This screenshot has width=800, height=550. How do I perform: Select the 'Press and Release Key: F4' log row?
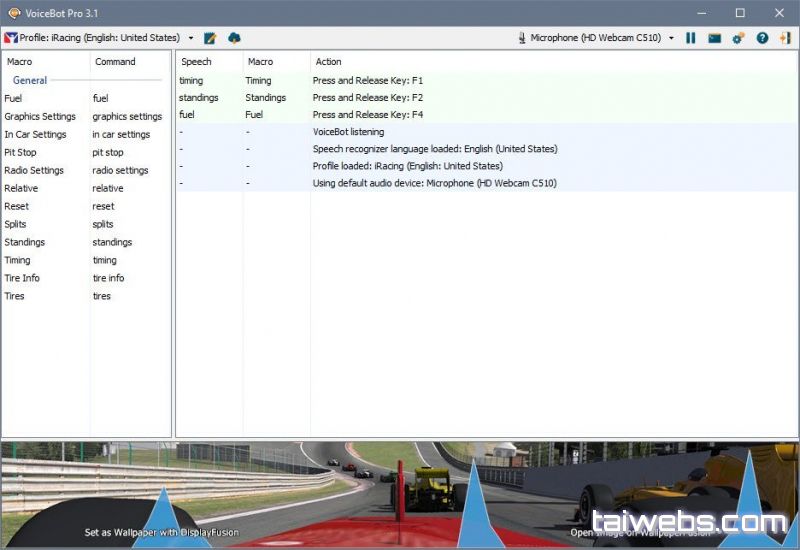pos(368,115)
